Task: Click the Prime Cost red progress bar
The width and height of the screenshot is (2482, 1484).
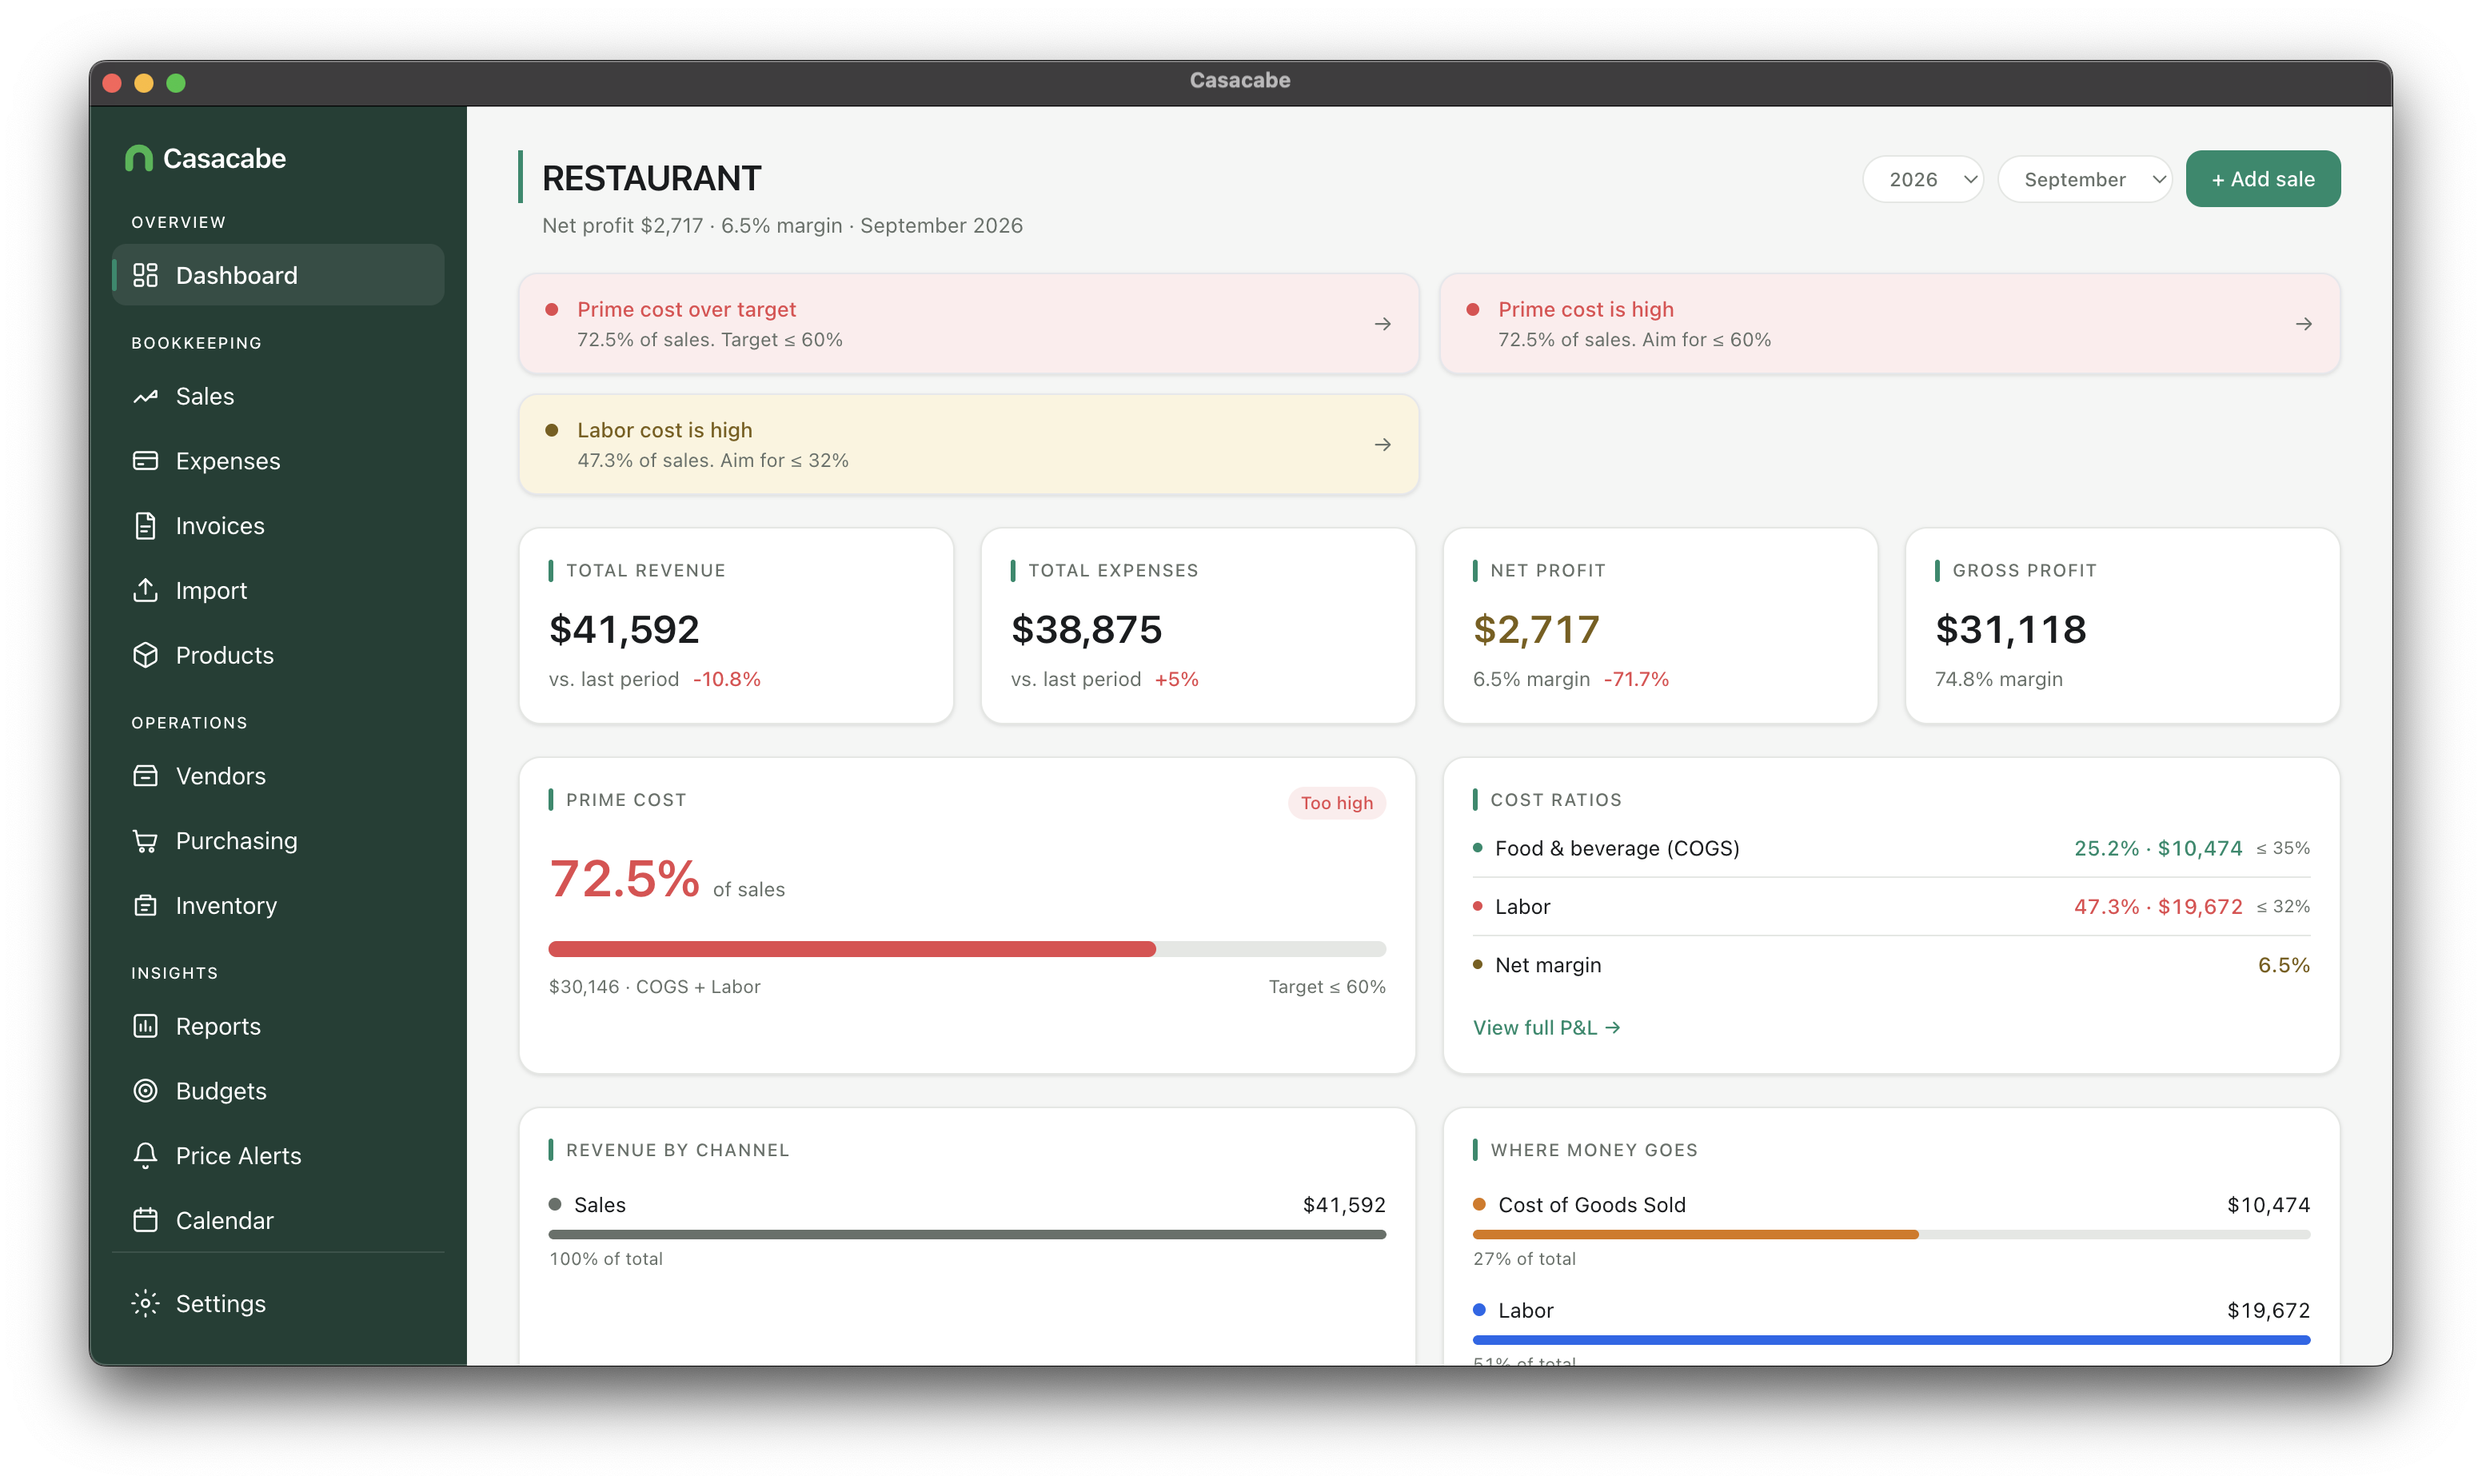Action: [852, 949]
